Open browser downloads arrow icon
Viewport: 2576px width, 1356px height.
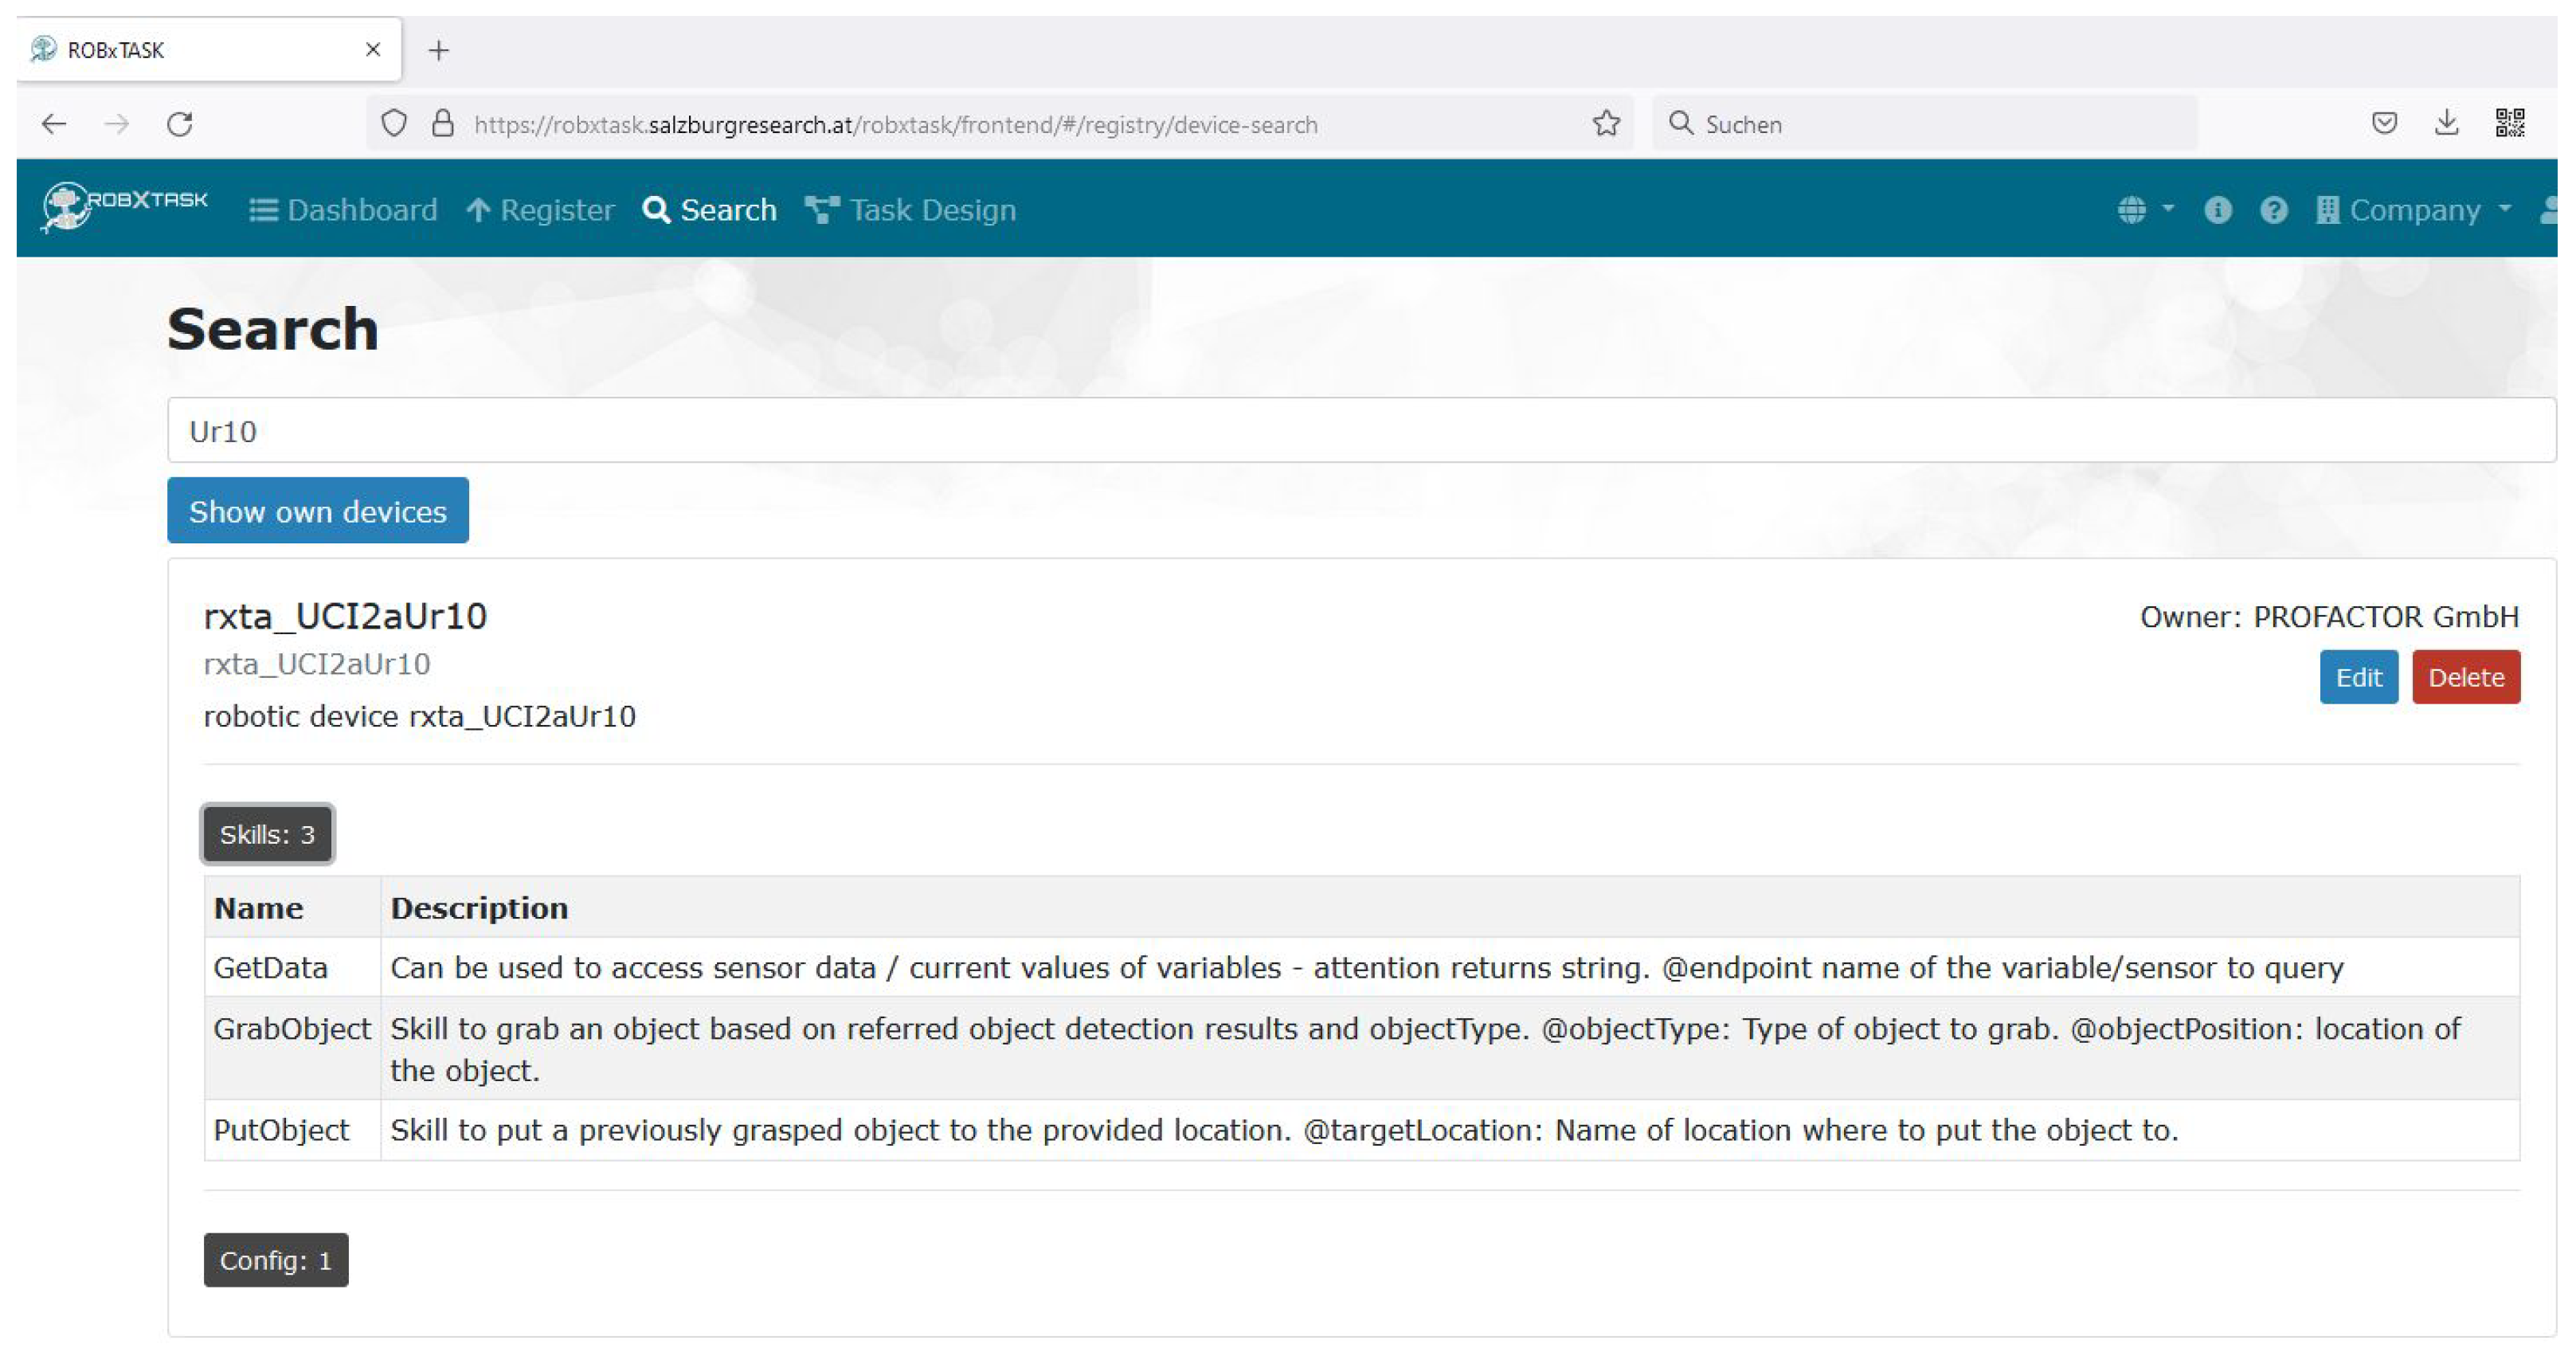click(2446, 123)
